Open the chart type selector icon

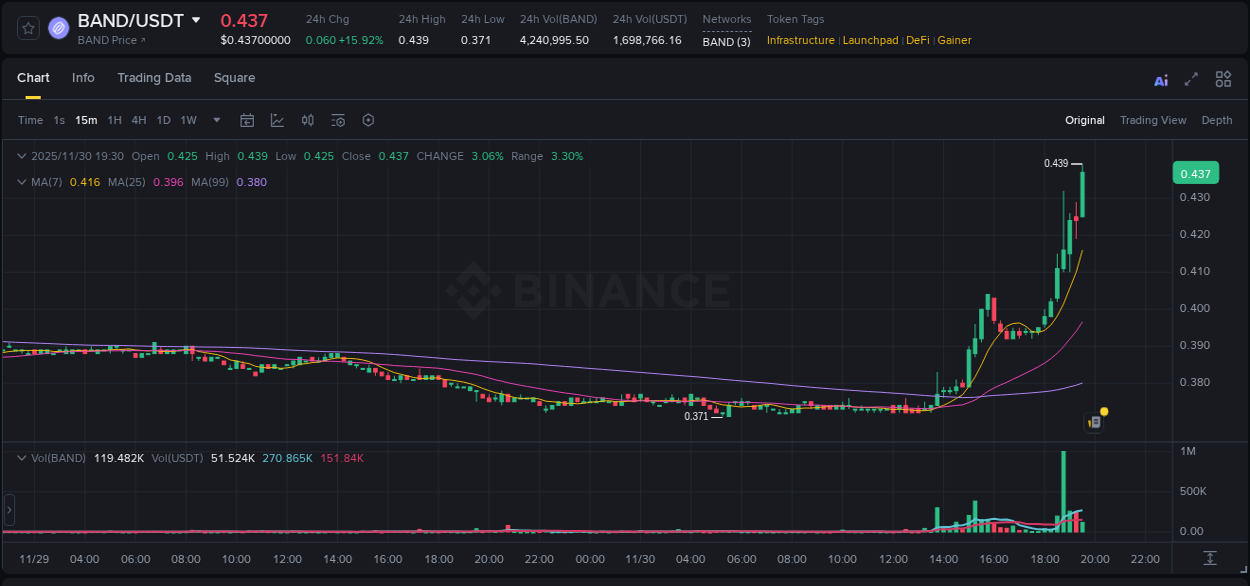[x=277, y=120]
